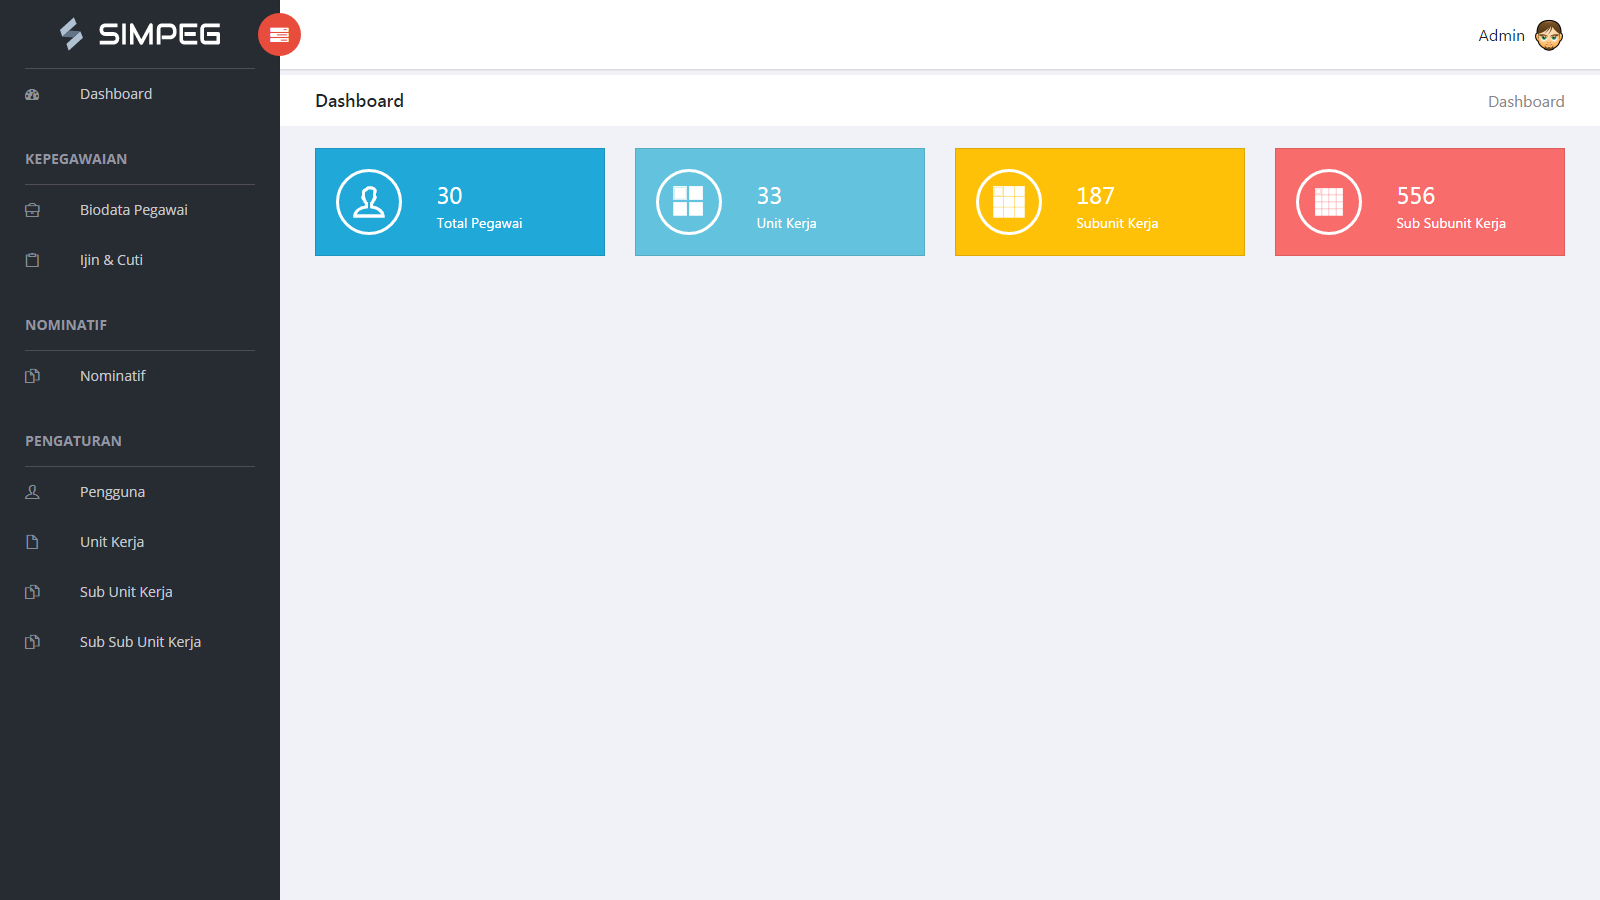Click the Ijin & Cuti clipboard icon
1600x900 pixels.
[x=32, y=260]
